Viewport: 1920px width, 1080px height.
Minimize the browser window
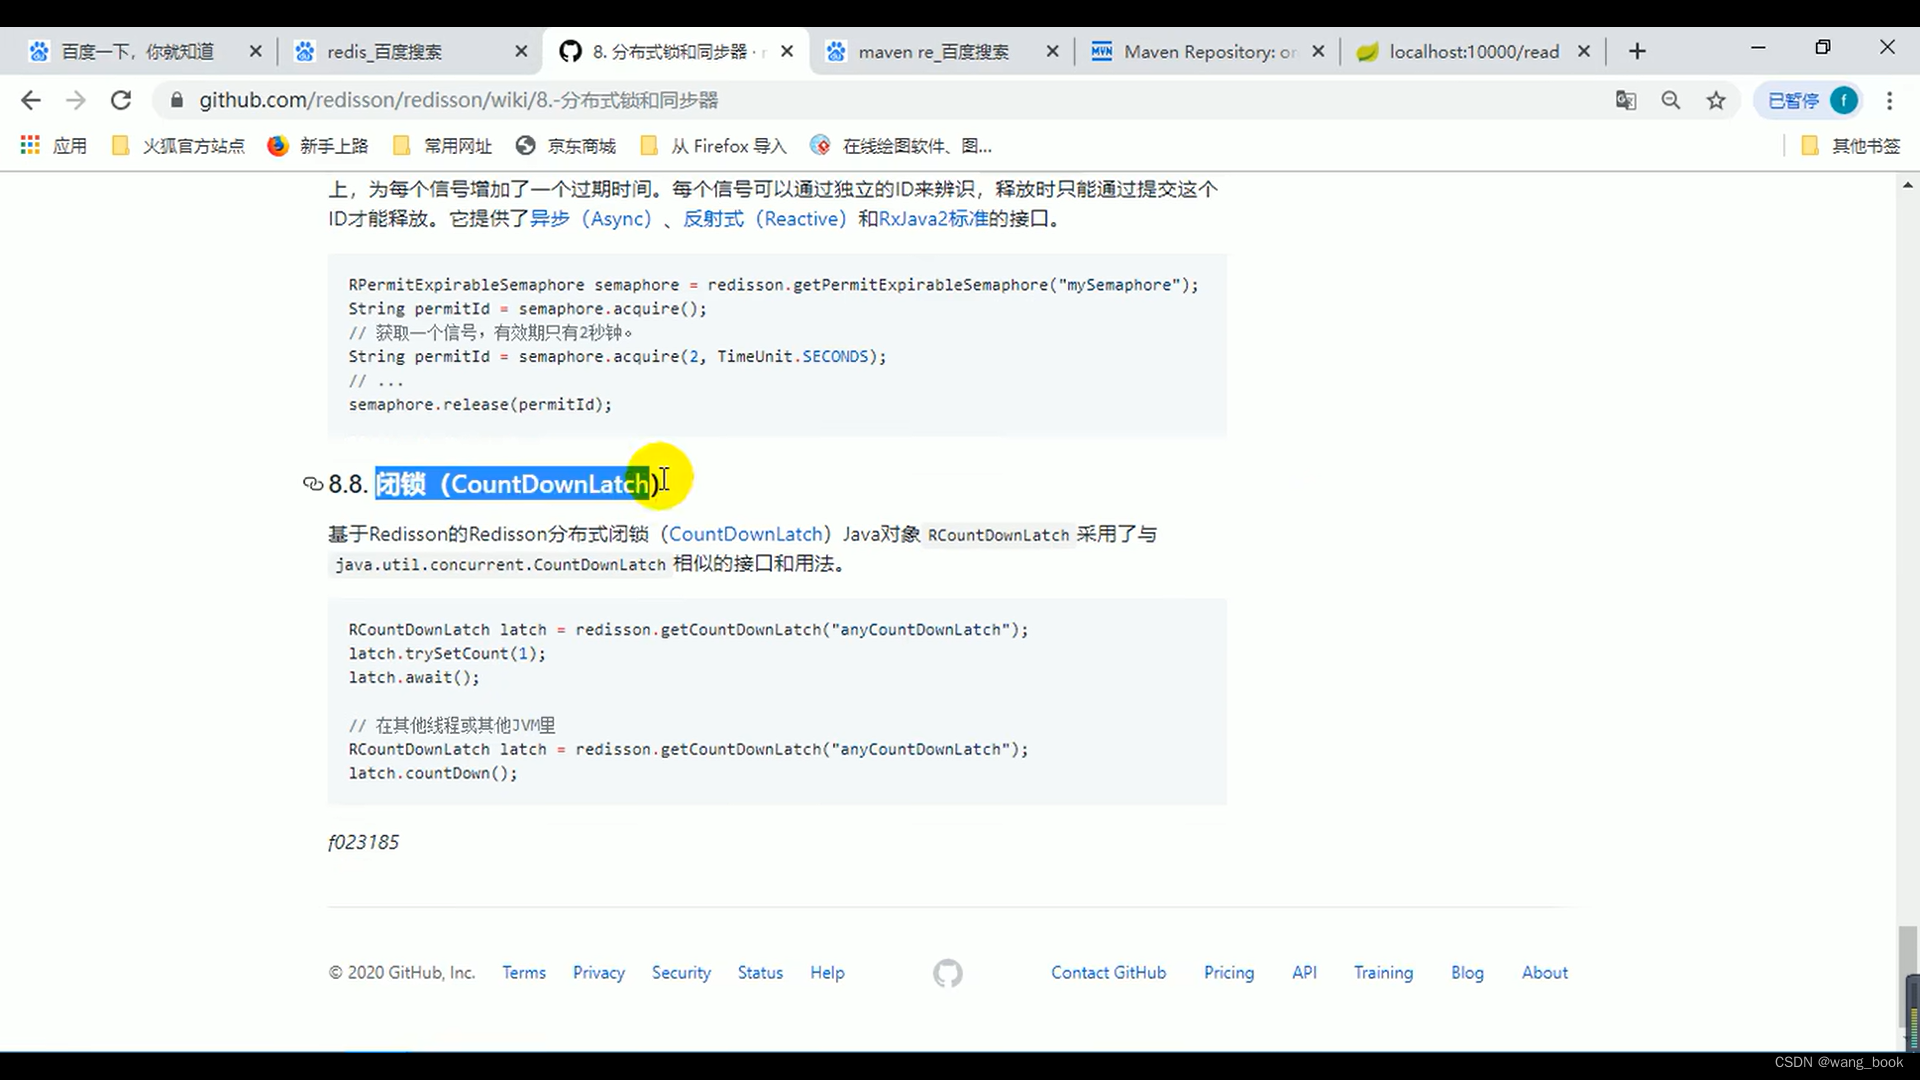click(x=1758, y=48)
